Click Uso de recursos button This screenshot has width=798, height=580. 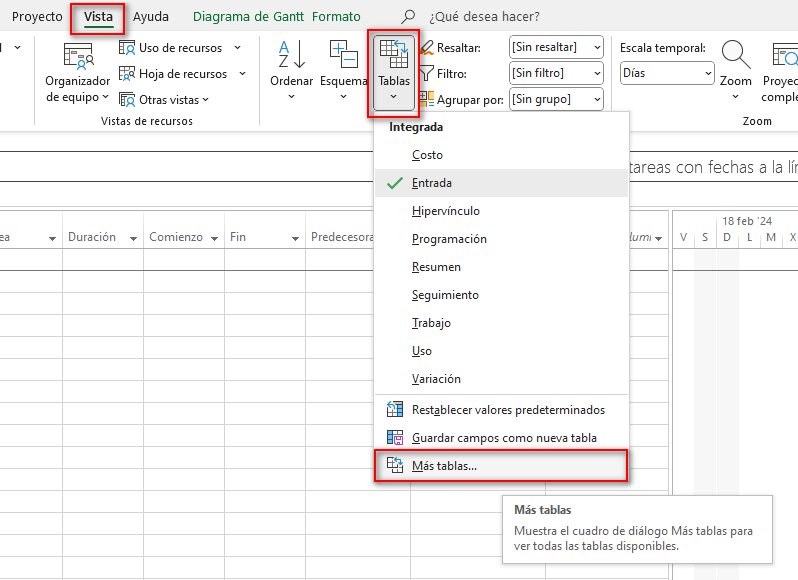180,47
